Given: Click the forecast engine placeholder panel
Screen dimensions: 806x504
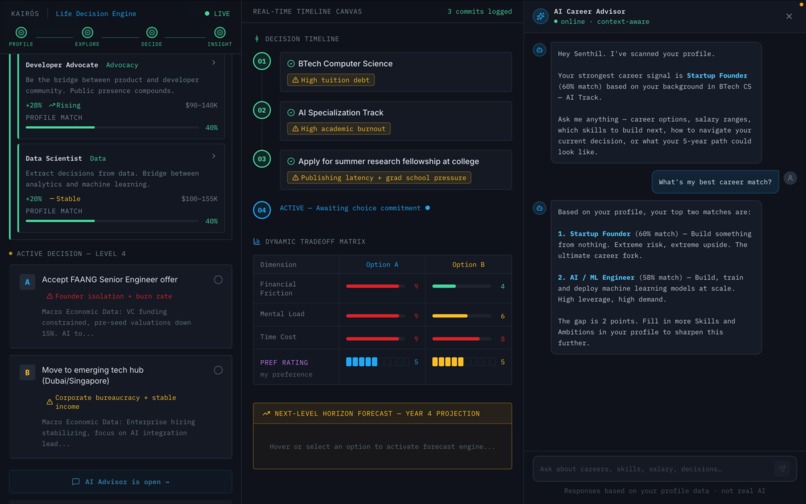Looking at the screenshot, I should pyautogui.click(x=382, y=446).
